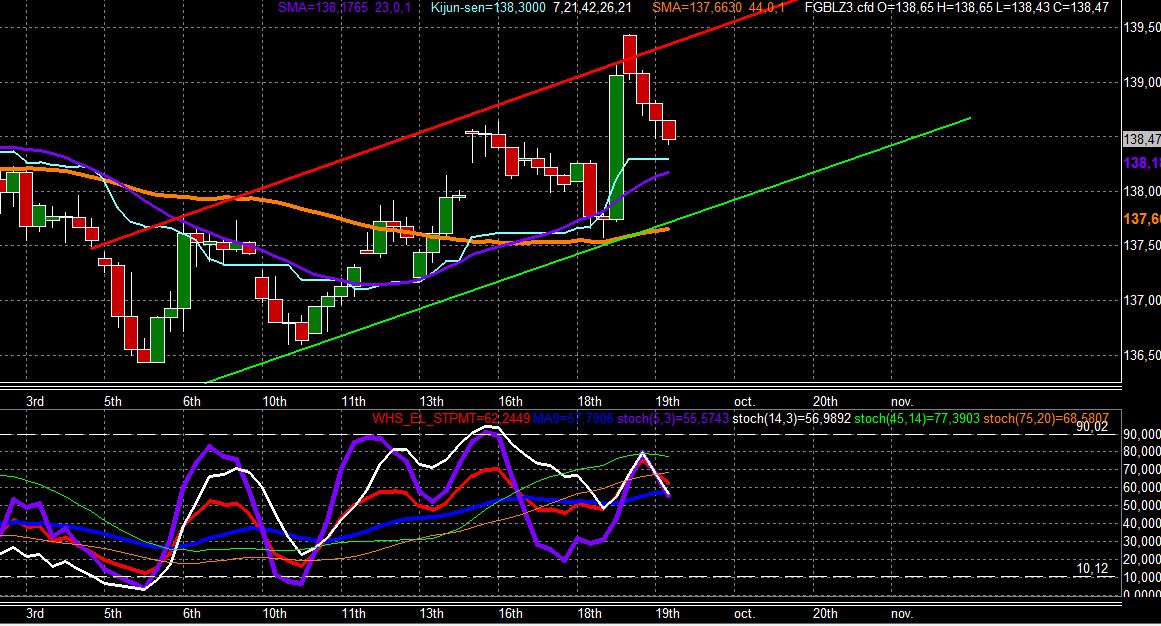Image resolution: width=1161 pixels, height=626 pixels.
Task: Click the oct. date label under price chart
Action: tap(744, 402)
